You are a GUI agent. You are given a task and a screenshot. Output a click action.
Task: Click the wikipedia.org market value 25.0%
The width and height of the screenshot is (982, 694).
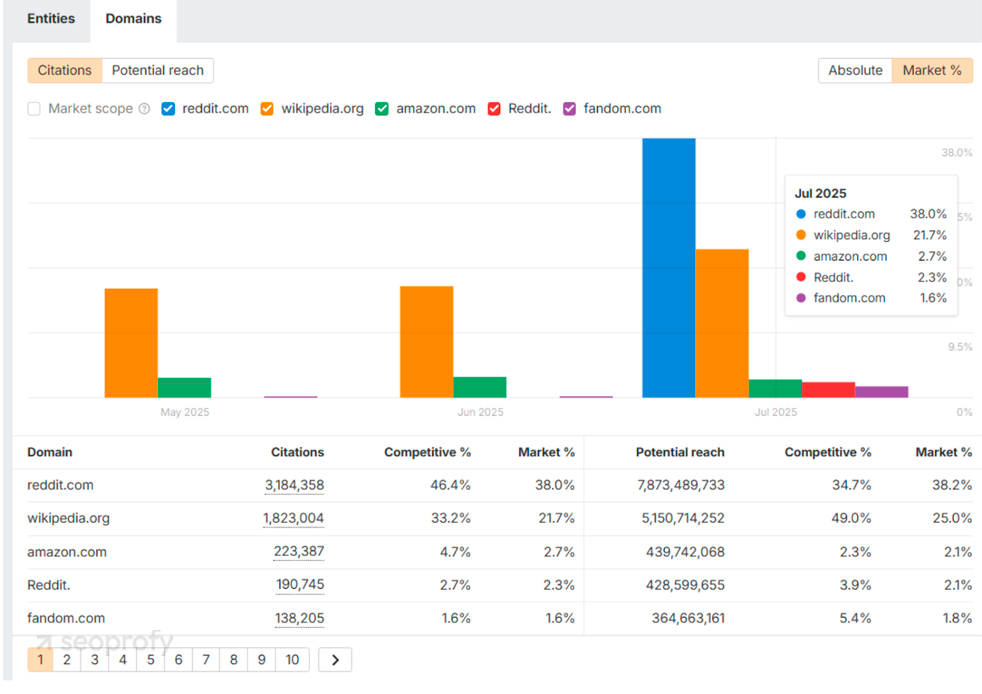(952, 519)
